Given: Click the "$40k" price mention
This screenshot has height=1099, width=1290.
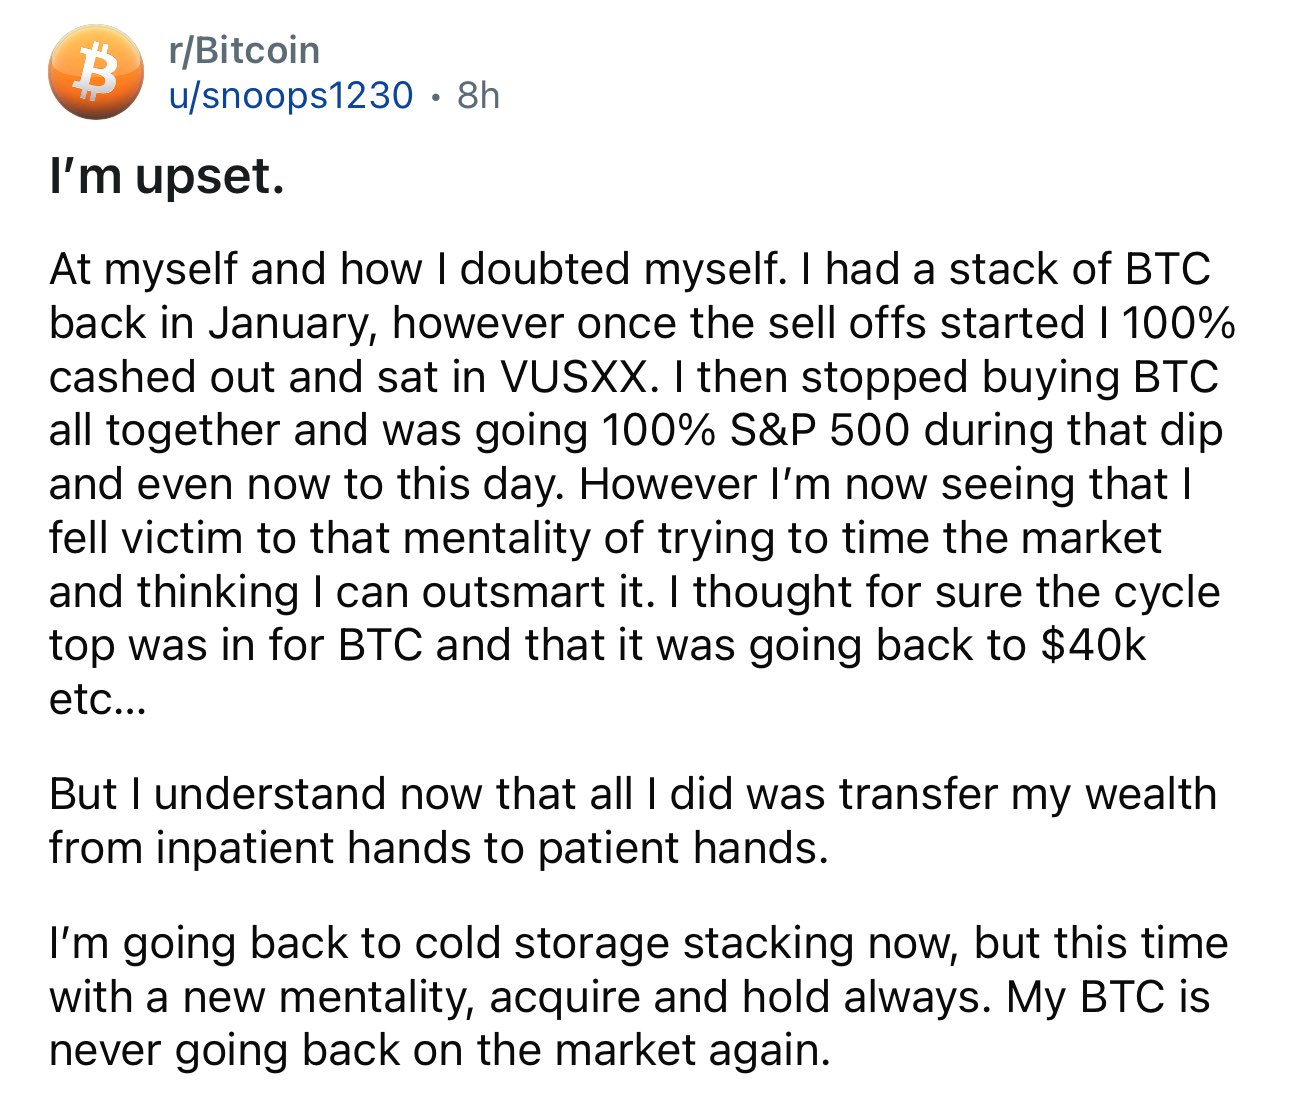Looking at the screenshot, I should point(1093,645).
